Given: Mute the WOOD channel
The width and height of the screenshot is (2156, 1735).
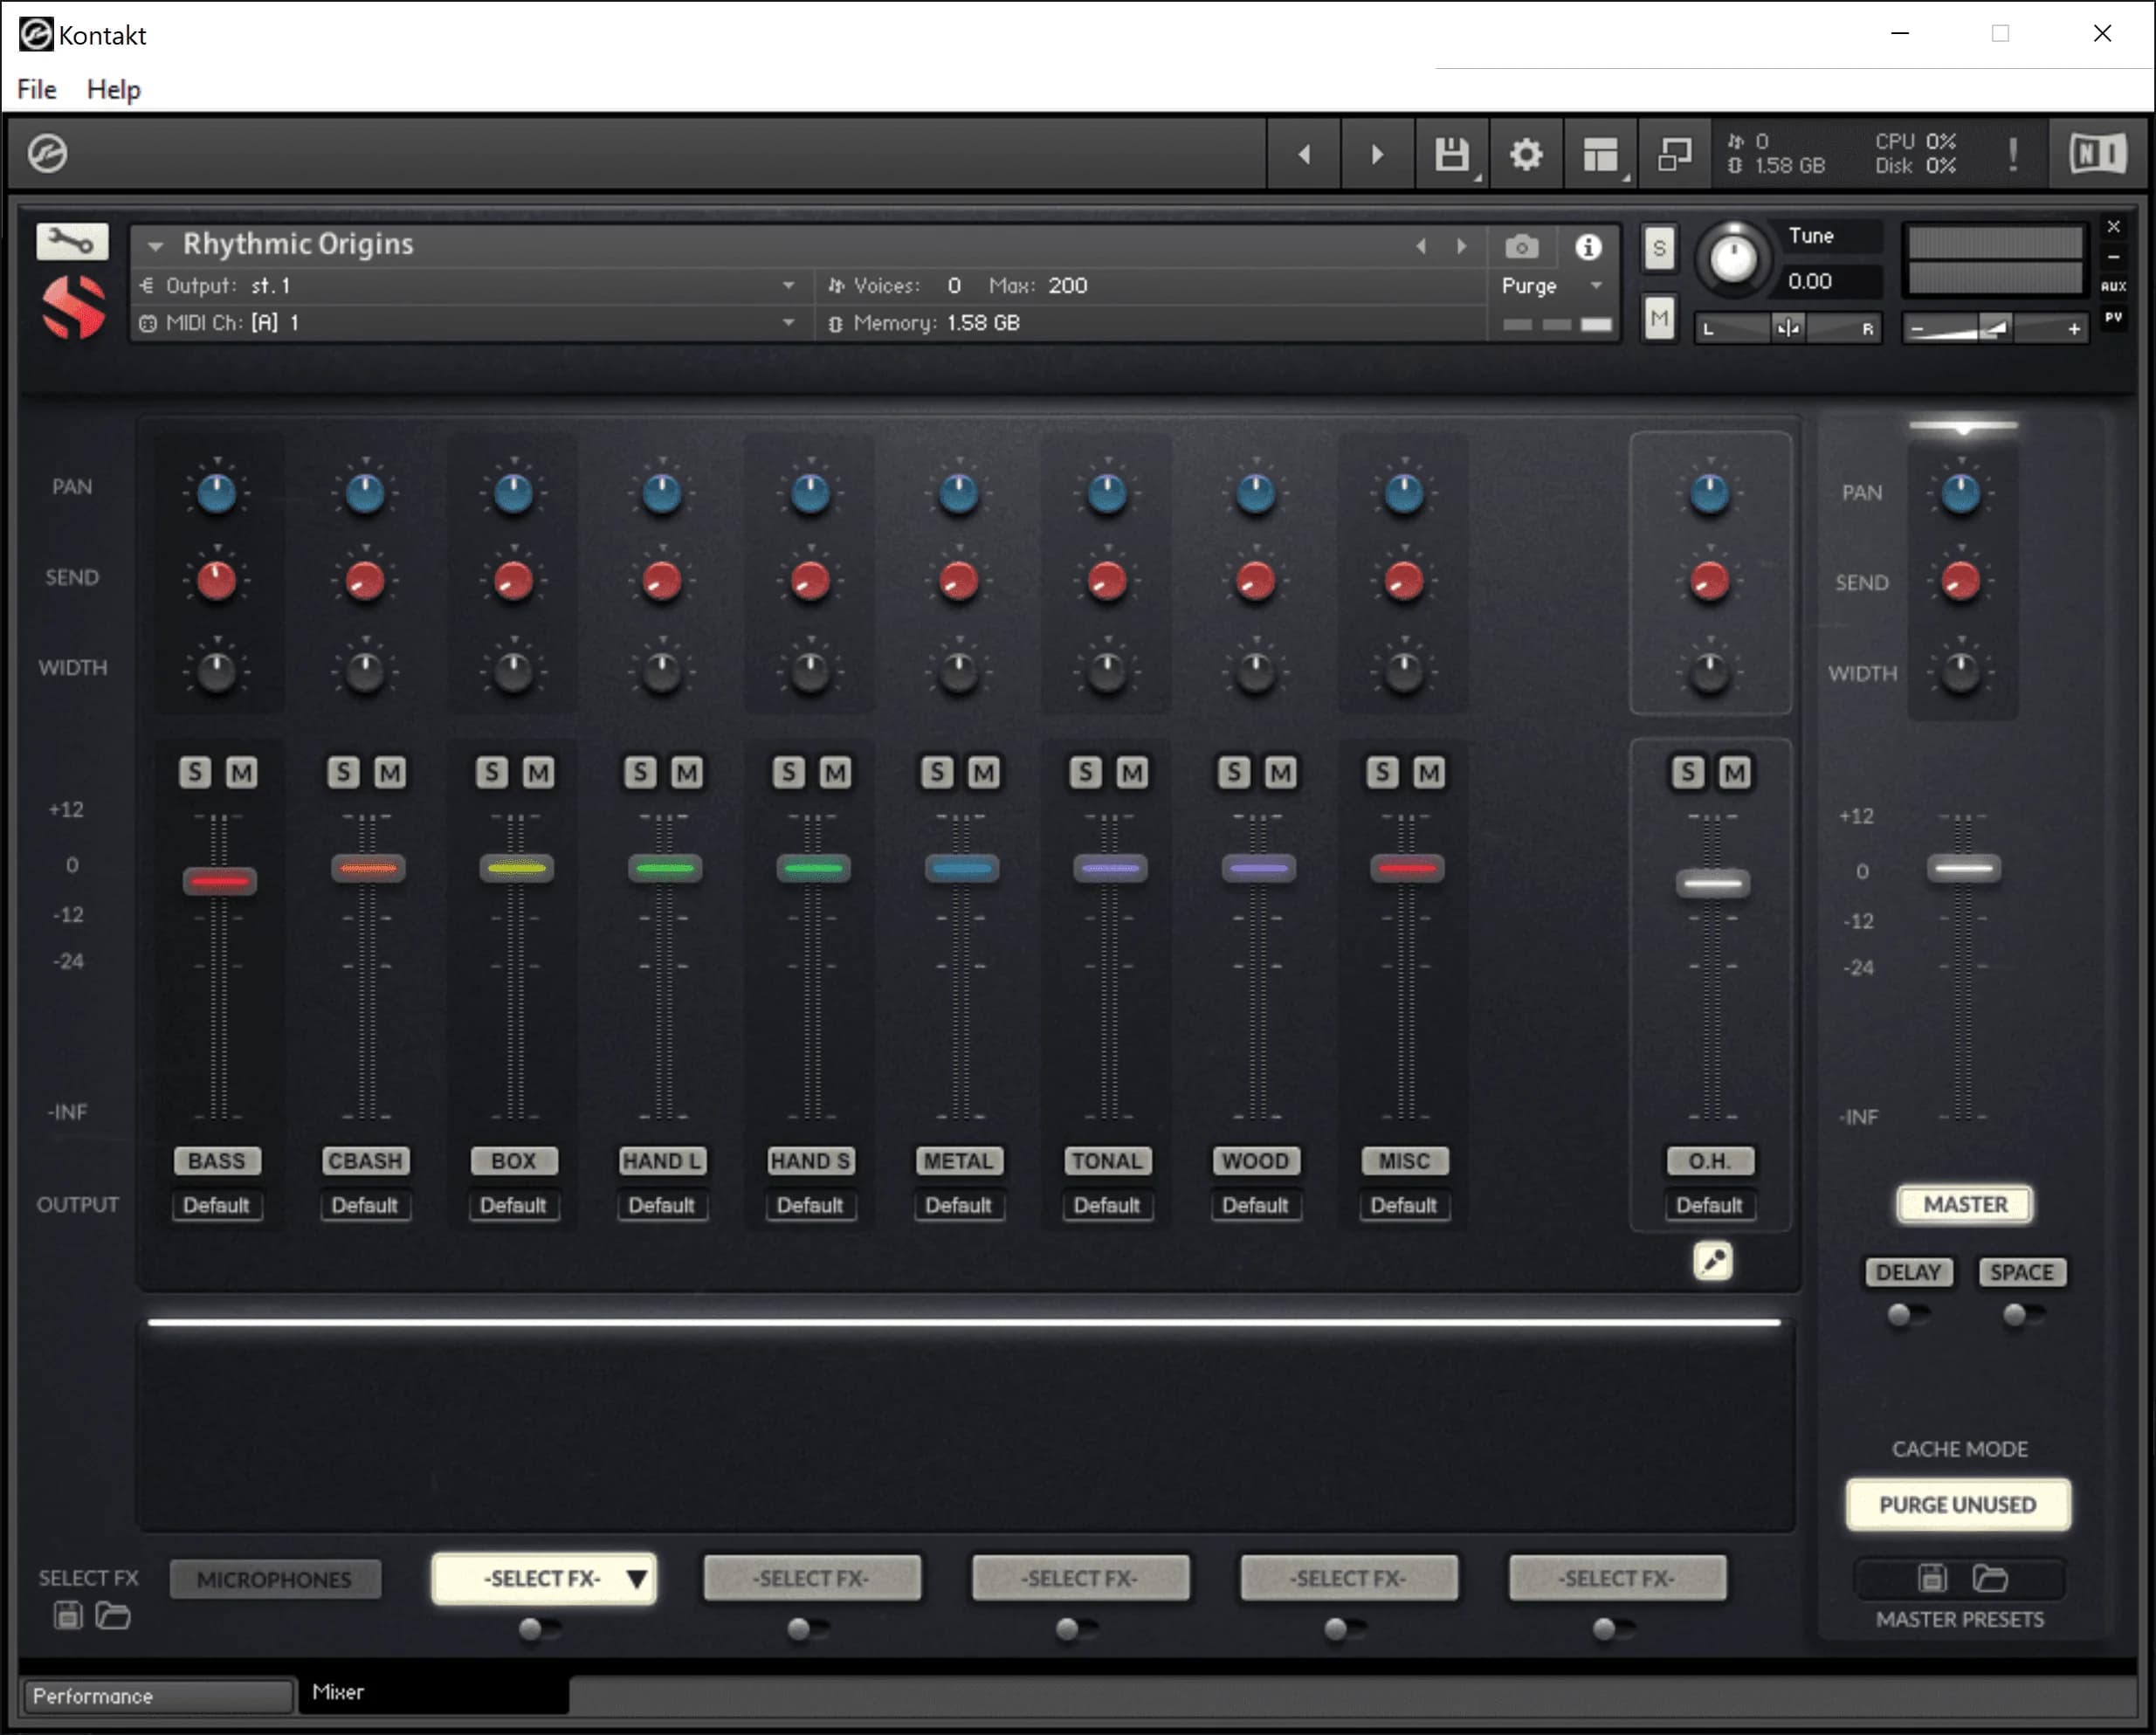Looking at the screenshot, I should coord(1280,772).
